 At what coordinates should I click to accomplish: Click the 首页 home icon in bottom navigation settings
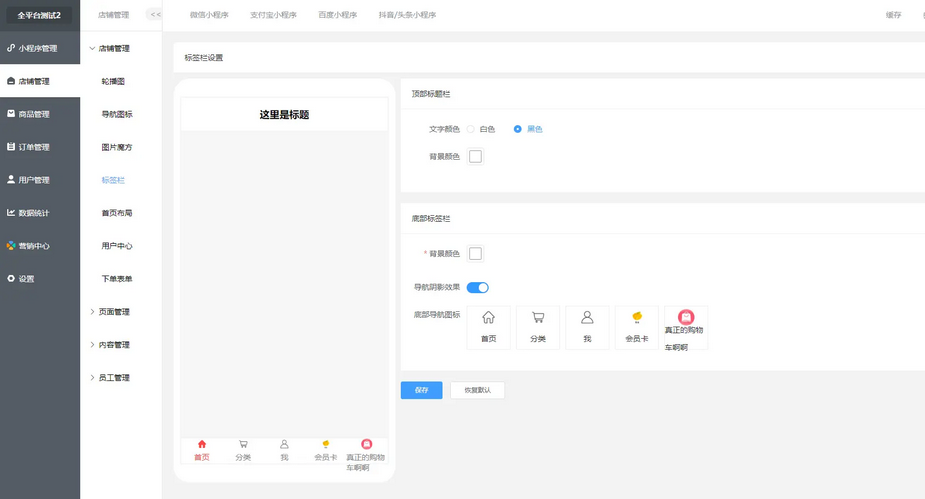tap(488, 327)
